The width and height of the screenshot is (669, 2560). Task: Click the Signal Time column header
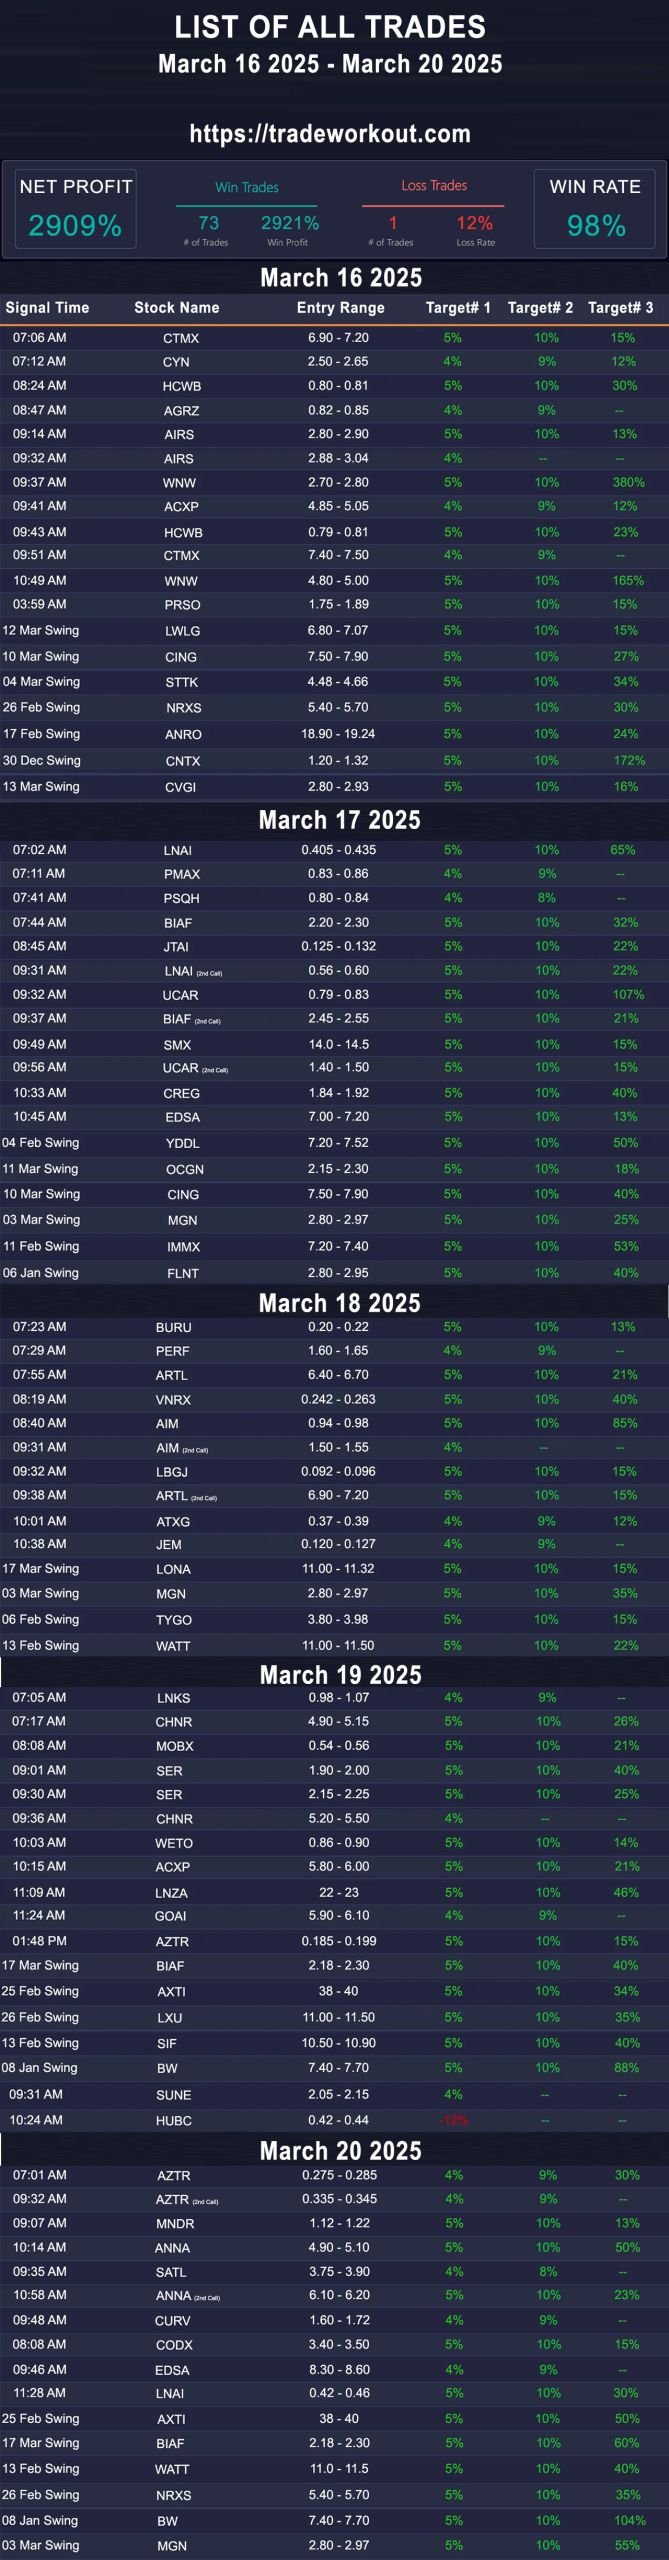point(47,308)
